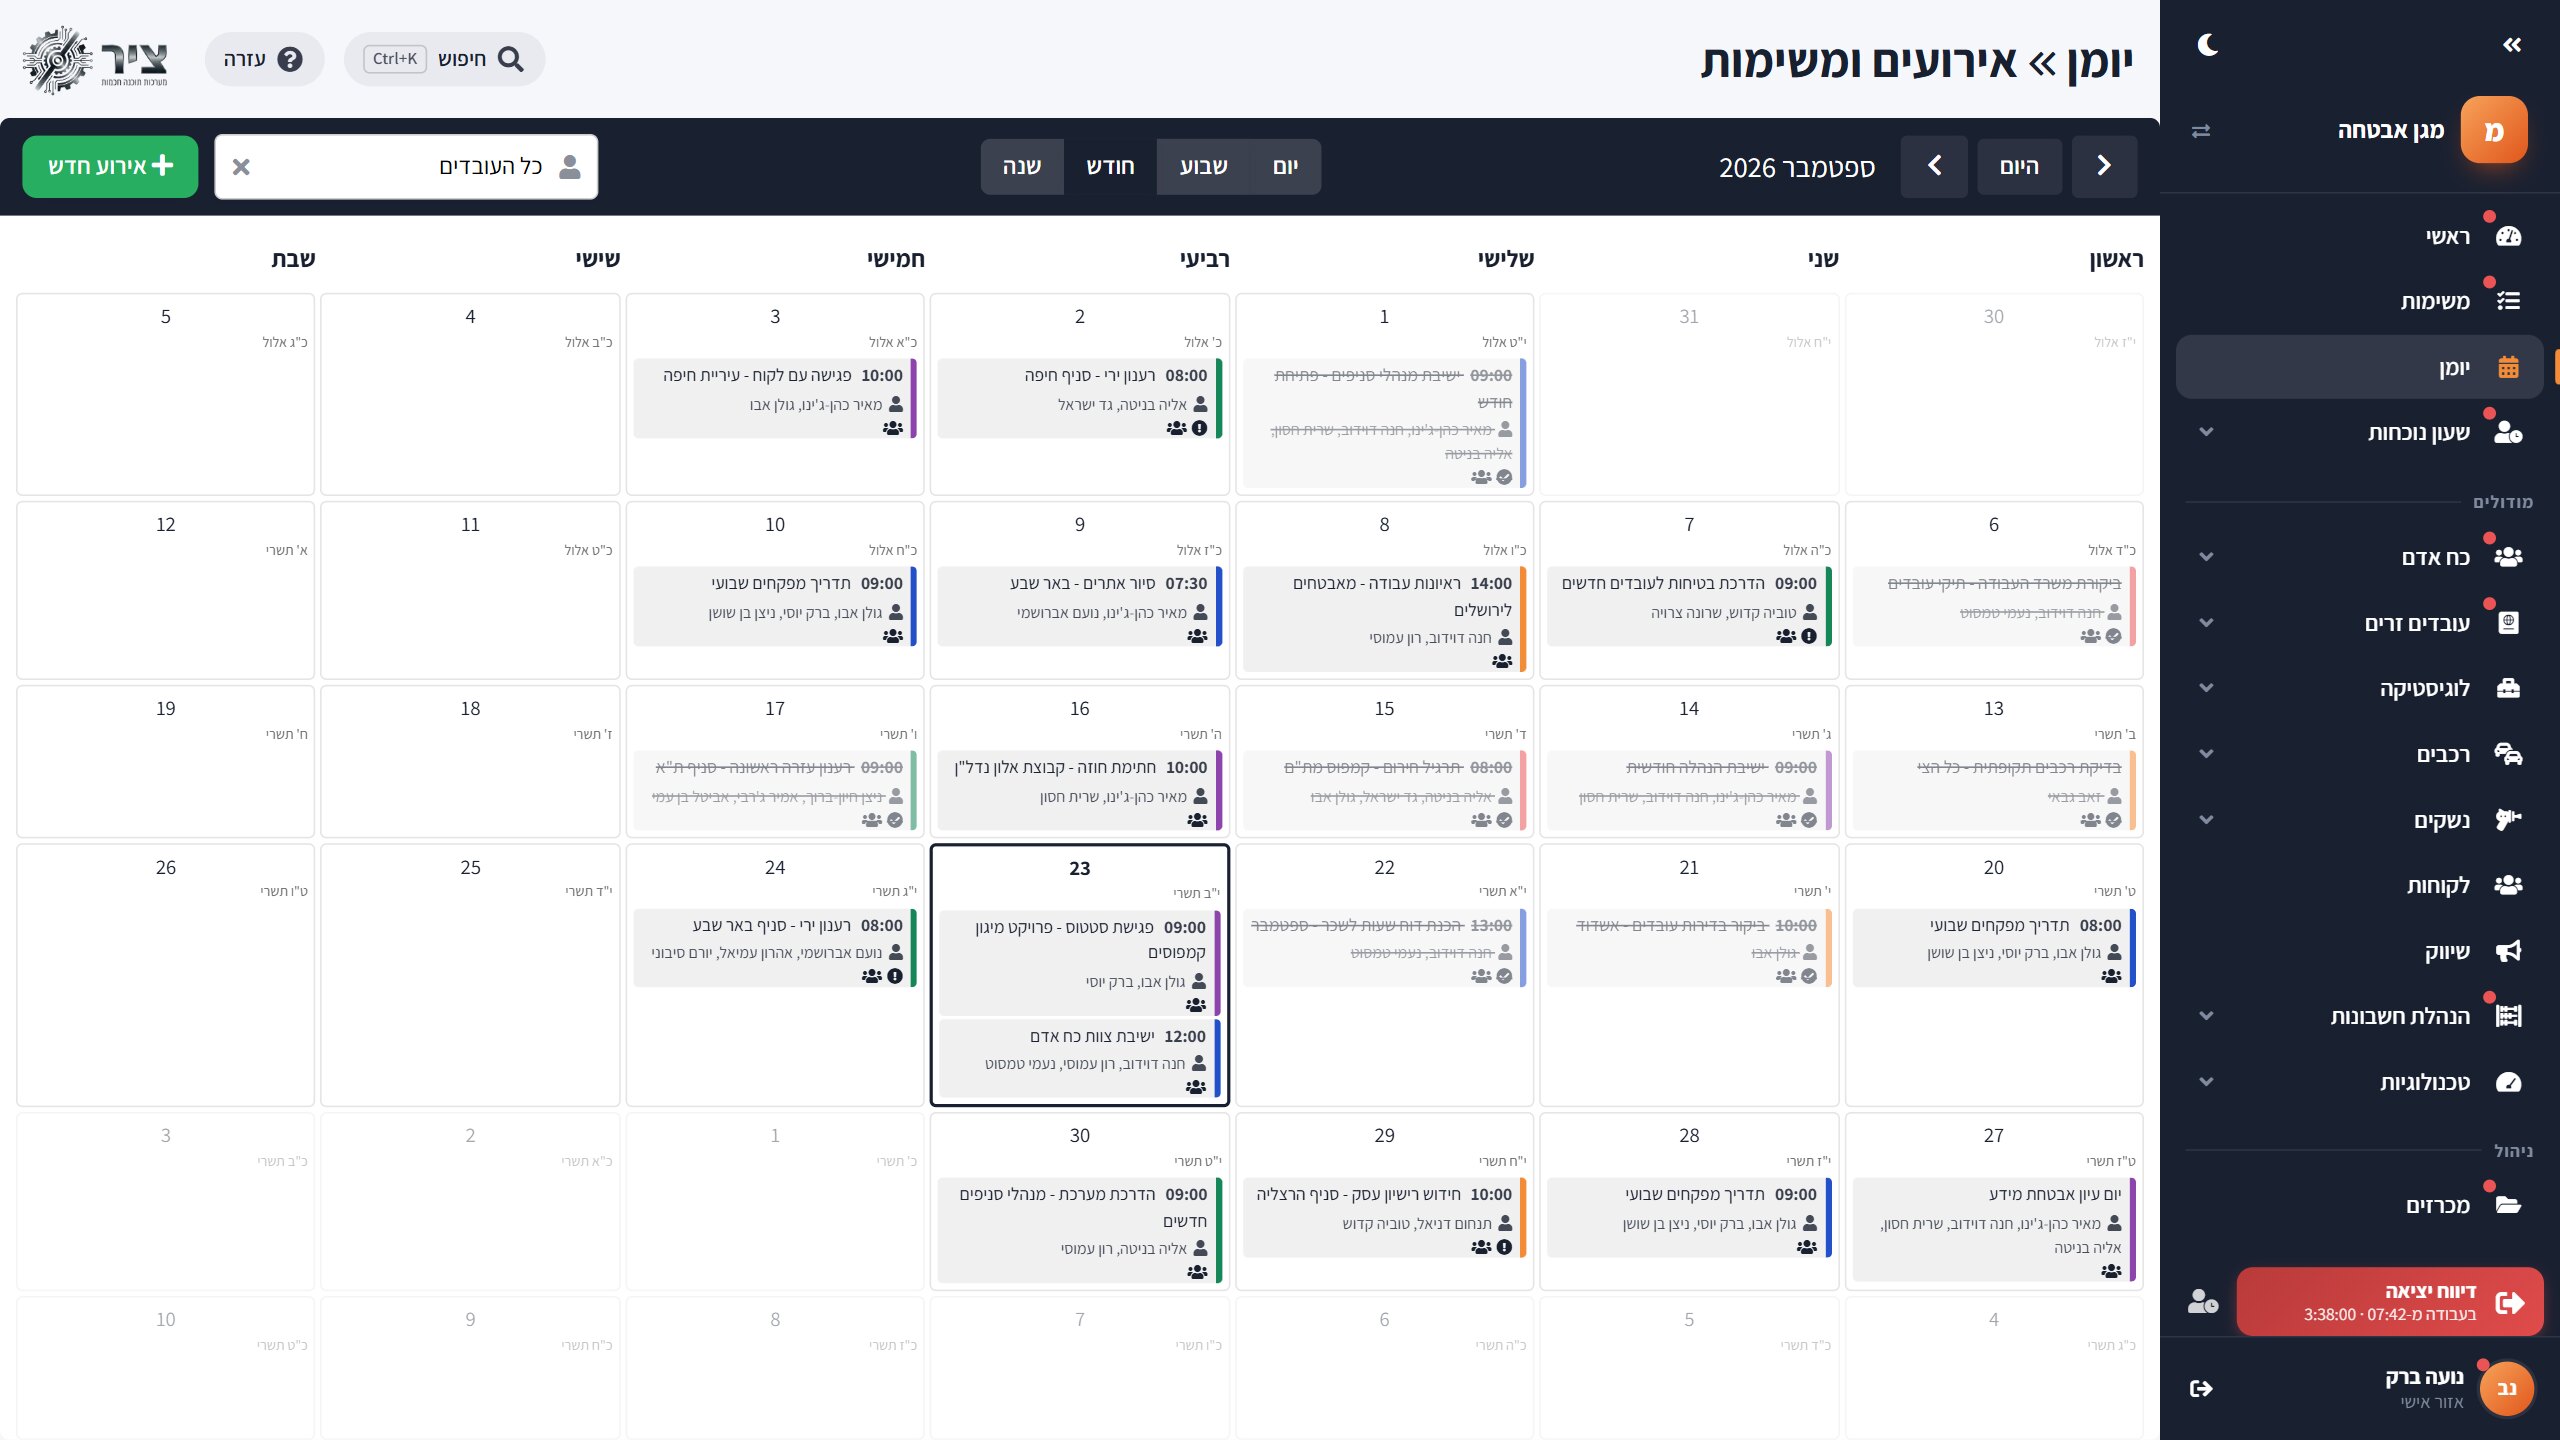Open שעון נוכחות attendance clock icon
The width and height of the screenshot is (2560, 1440).
tap(2508, 432)
